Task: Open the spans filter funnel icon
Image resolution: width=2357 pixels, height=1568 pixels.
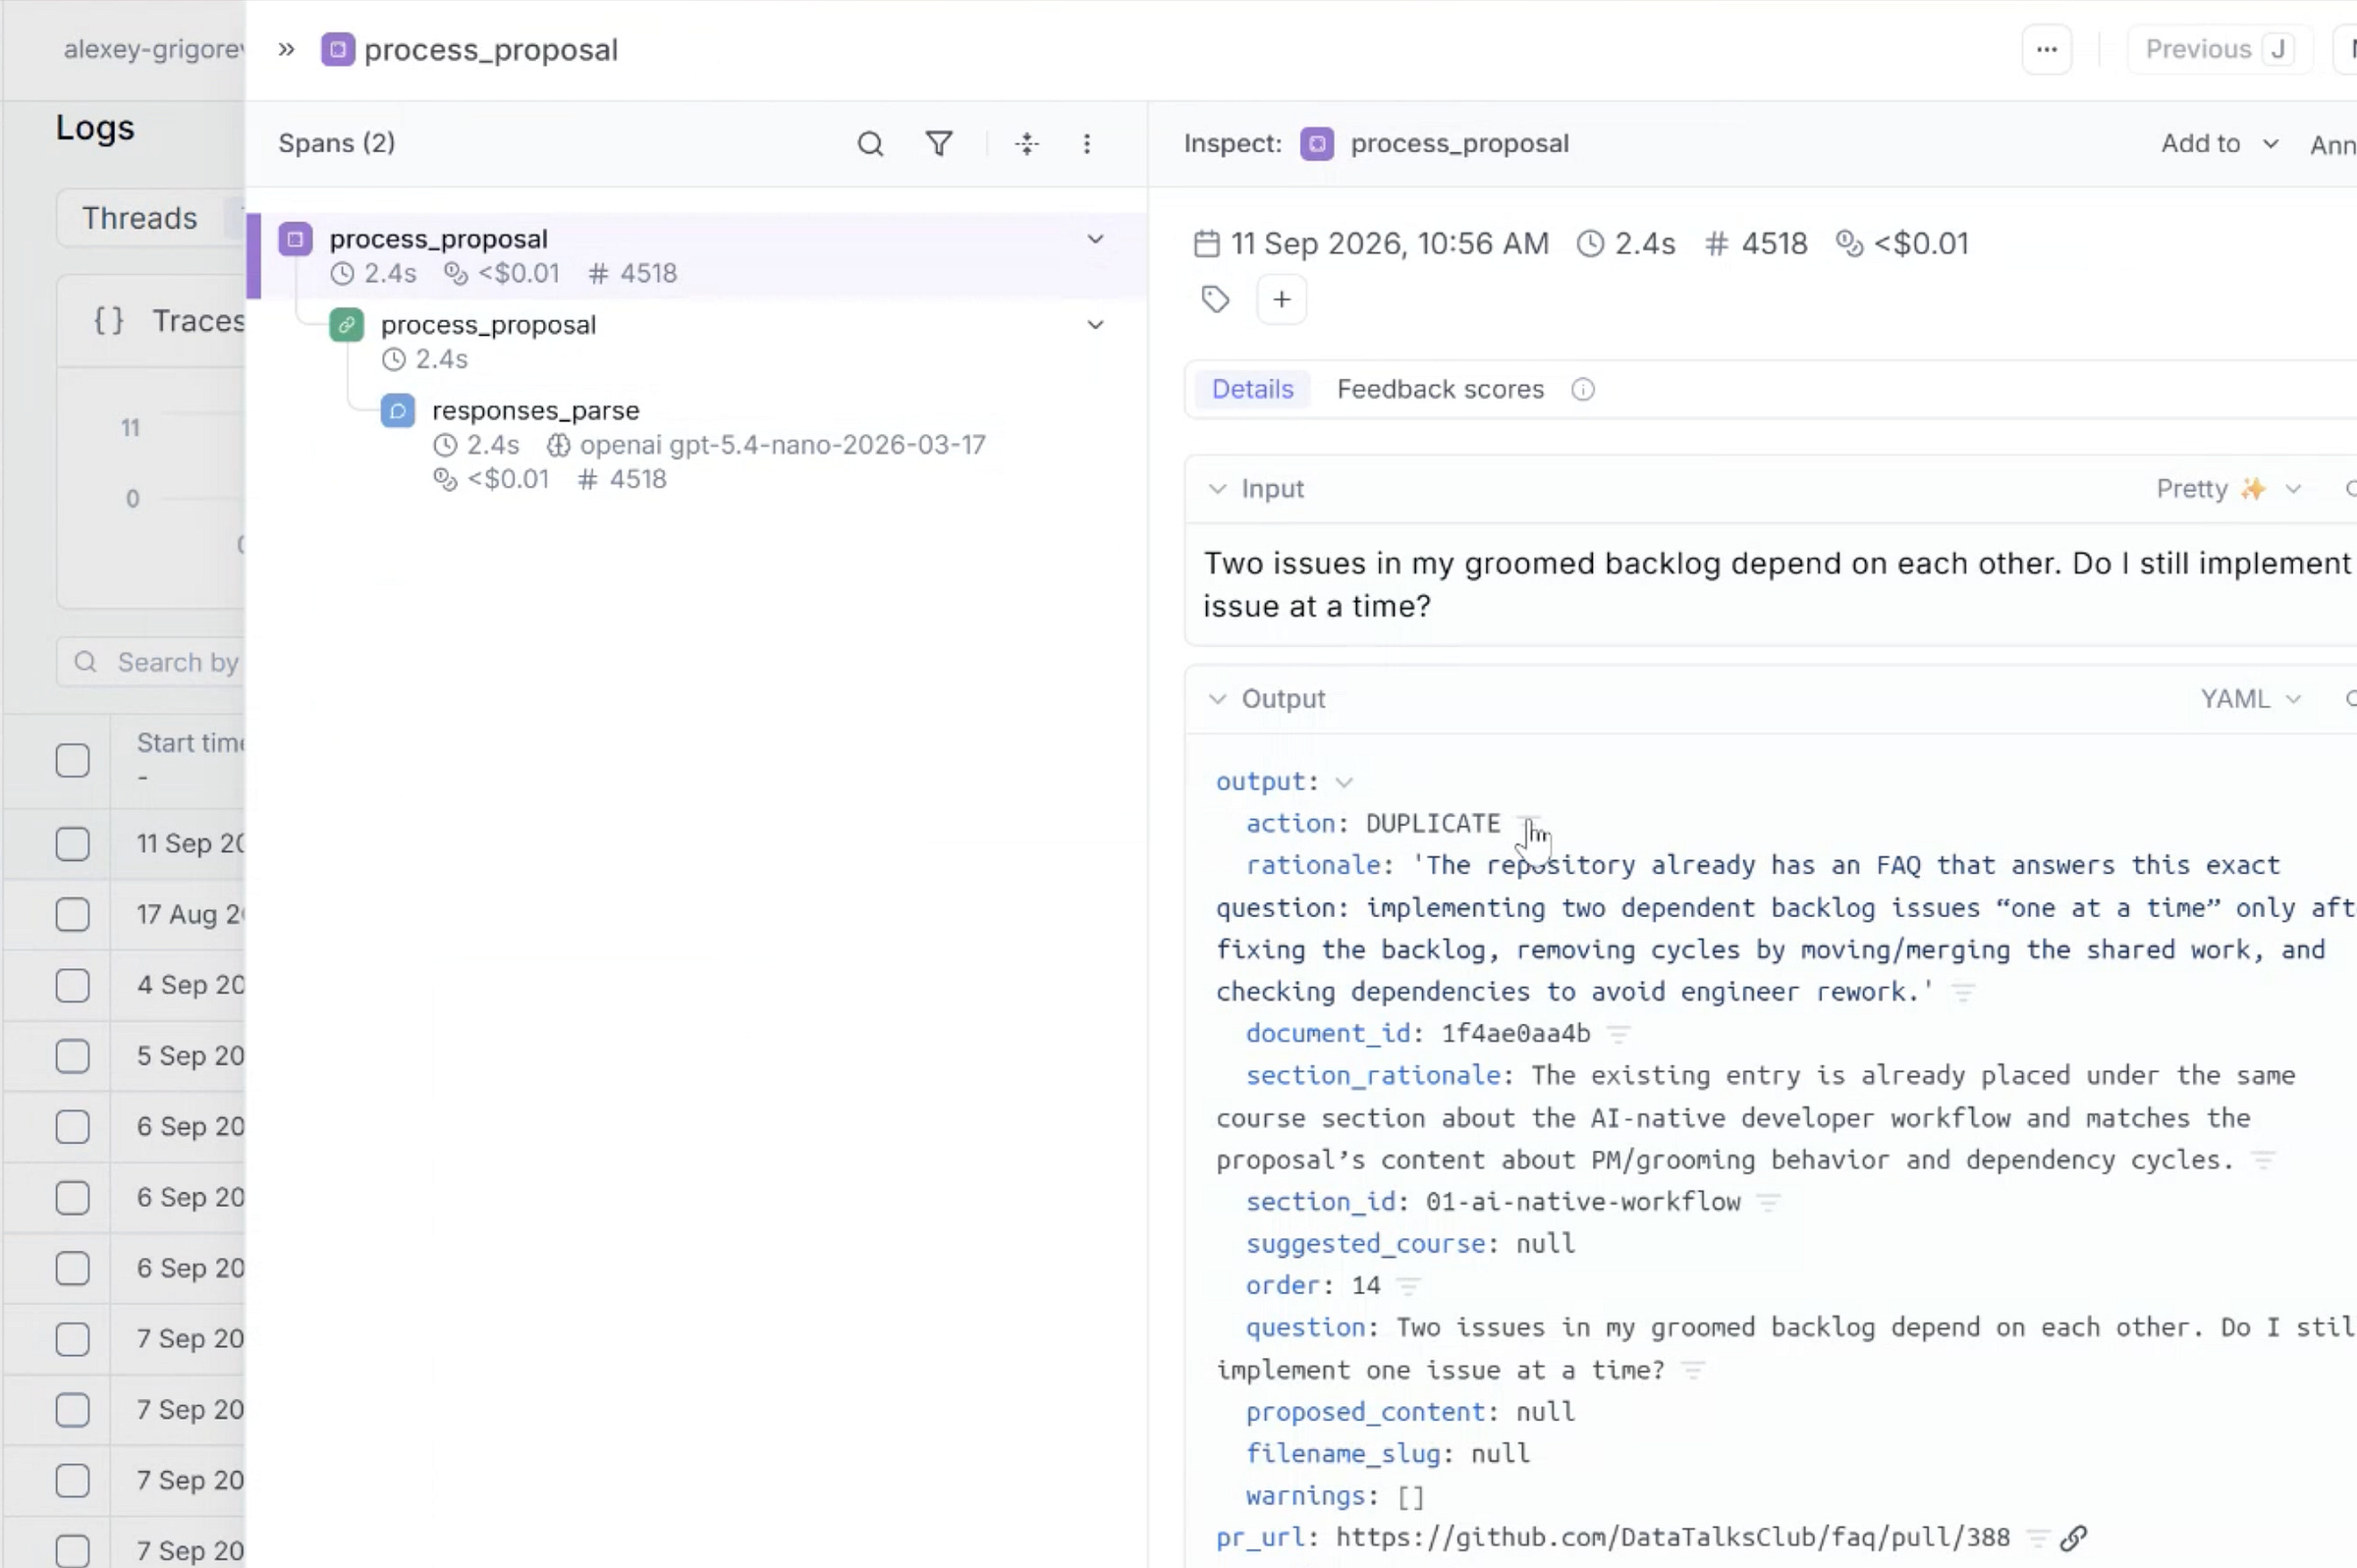Action: [x=938, y=144]
